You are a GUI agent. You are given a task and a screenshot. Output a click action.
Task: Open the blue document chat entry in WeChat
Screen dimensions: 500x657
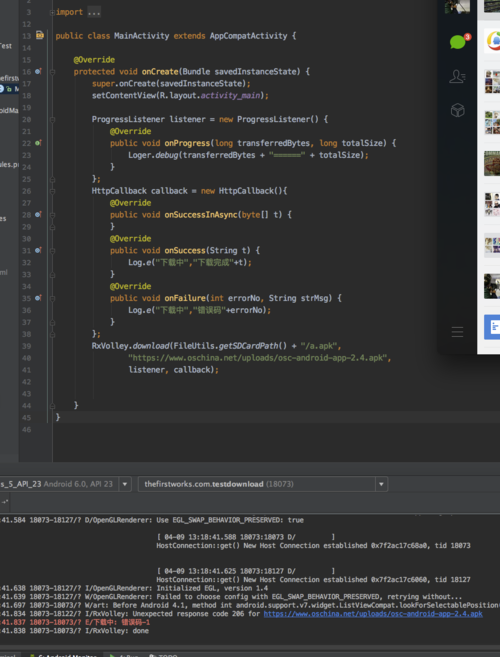click(492, 327)
